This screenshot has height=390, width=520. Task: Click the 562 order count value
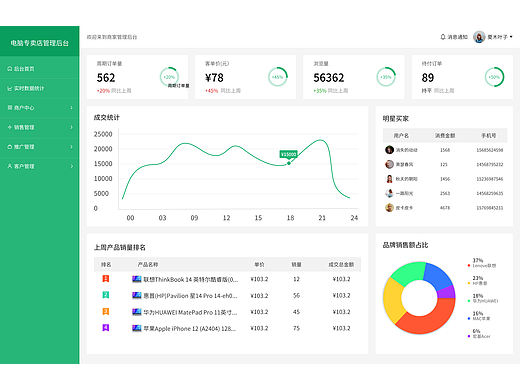[106, 78]
